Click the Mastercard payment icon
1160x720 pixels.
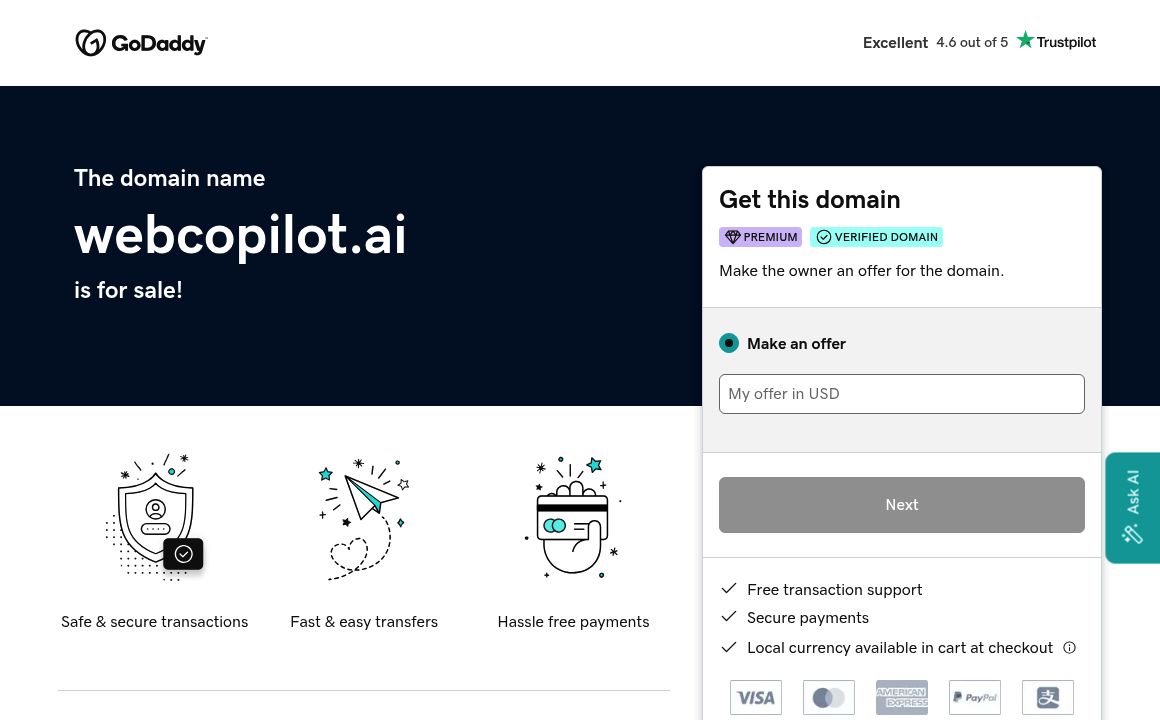(828, 697)
